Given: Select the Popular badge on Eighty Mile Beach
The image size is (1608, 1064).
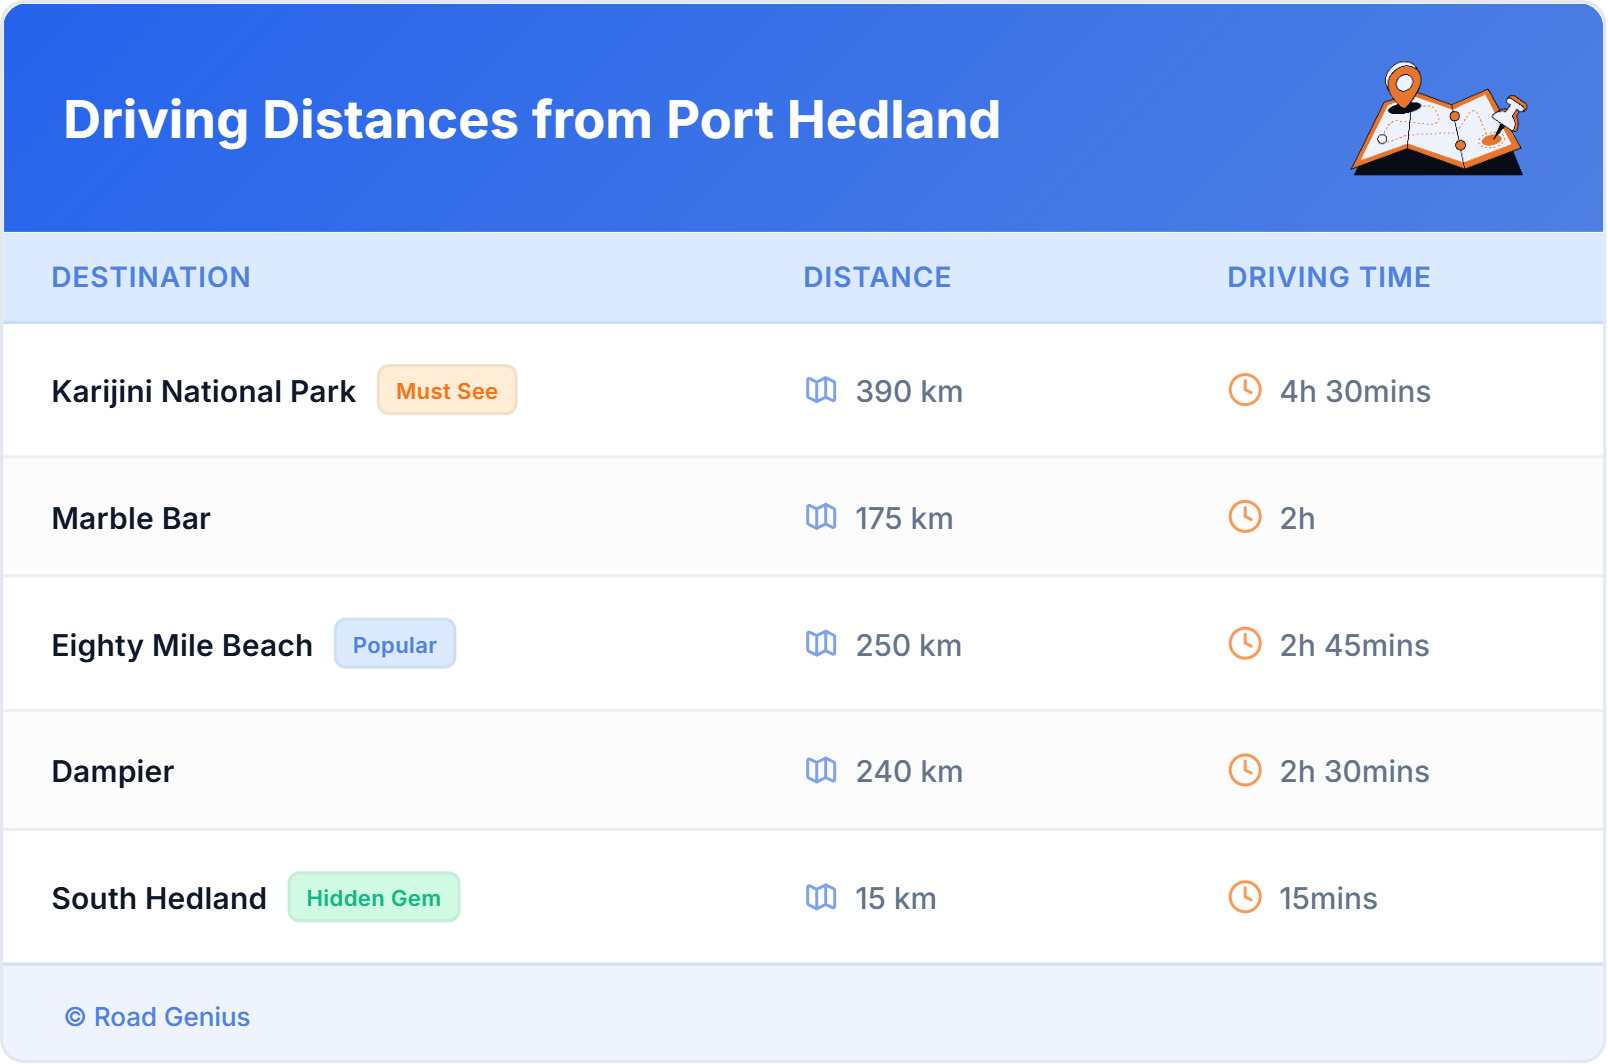Looking at the screenshot, I should (x=395, y=644).
